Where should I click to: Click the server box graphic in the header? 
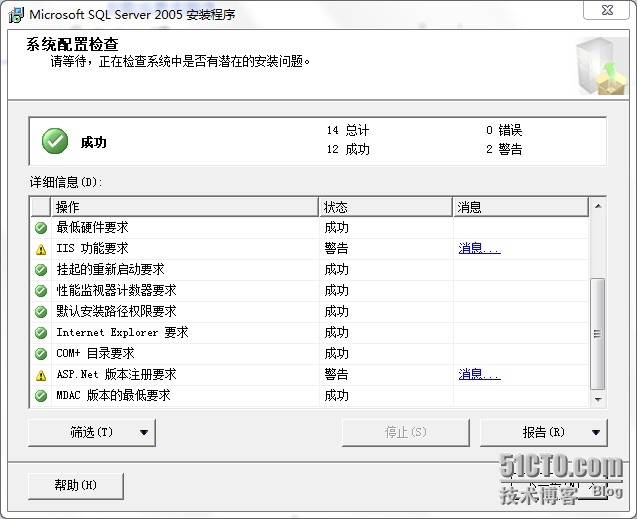(601, 66)
